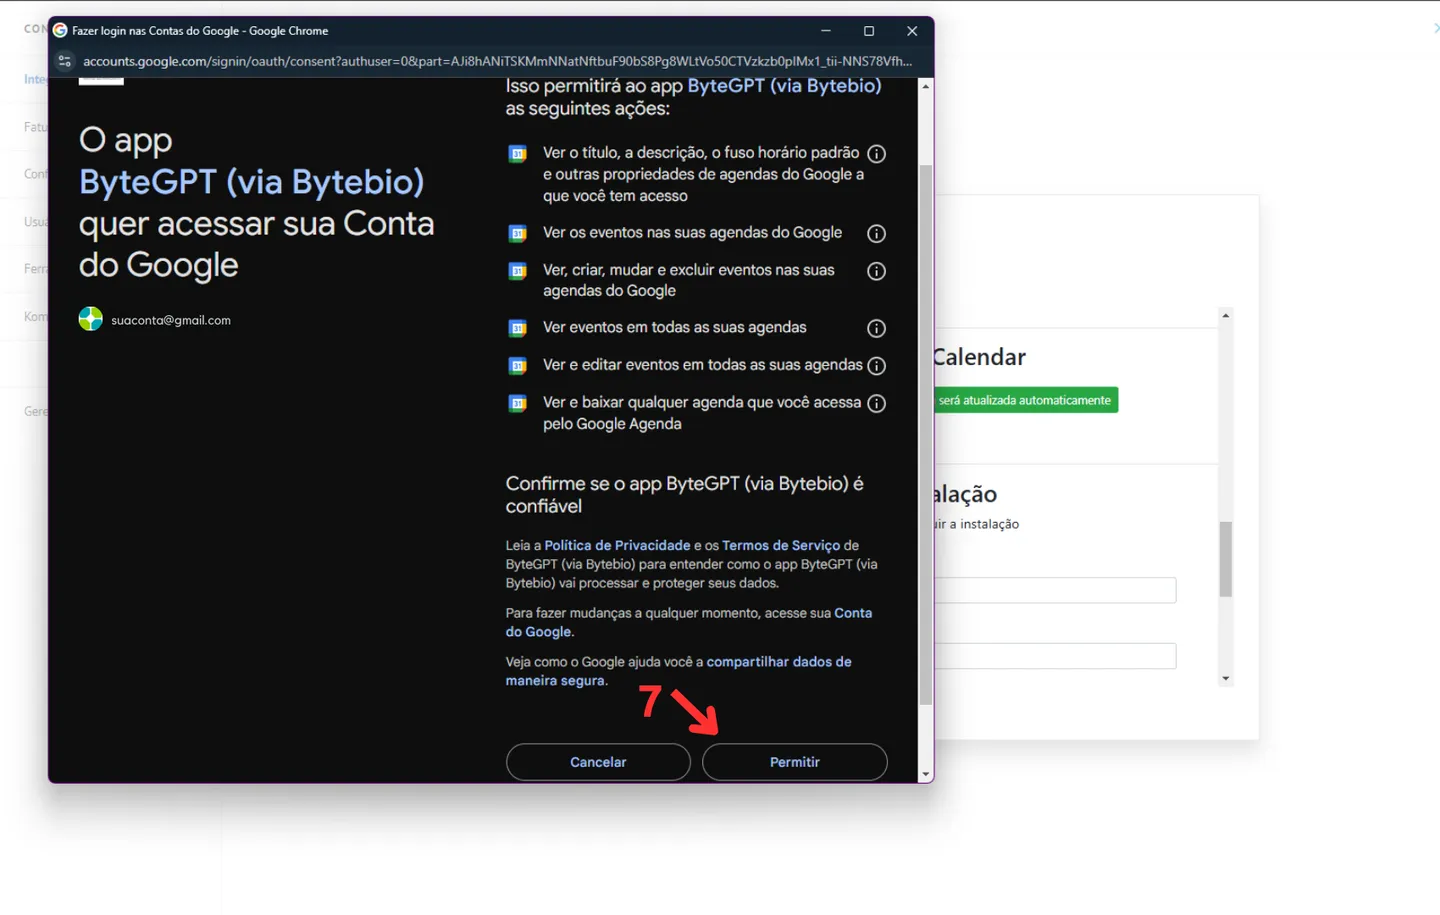This screenshot has width=1440, height=915.
Task: Click info icon for 'Ver, criar, mudar e excluir eventos'
Action: pos(876,271)
